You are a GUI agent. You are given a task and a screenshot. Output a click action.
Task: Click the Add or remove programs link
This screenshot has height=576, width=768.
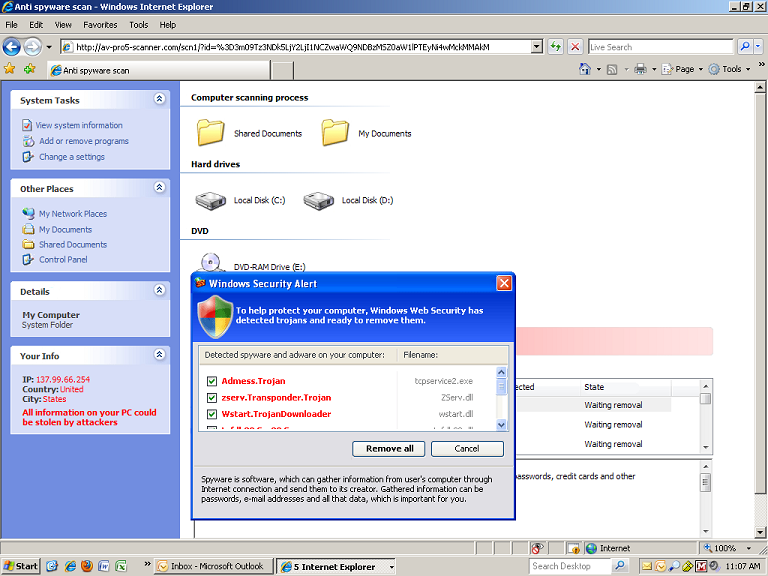(83, 141)
